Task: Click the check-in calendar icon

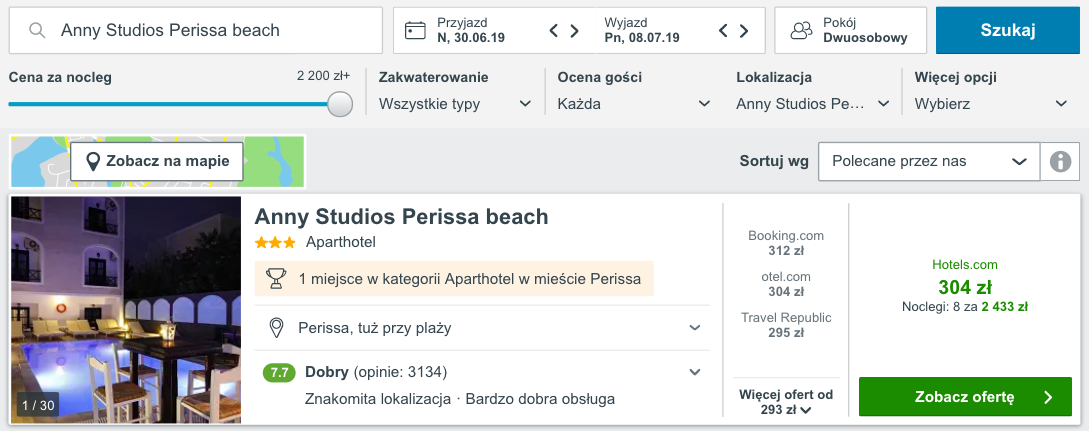Action: point(415,31)
